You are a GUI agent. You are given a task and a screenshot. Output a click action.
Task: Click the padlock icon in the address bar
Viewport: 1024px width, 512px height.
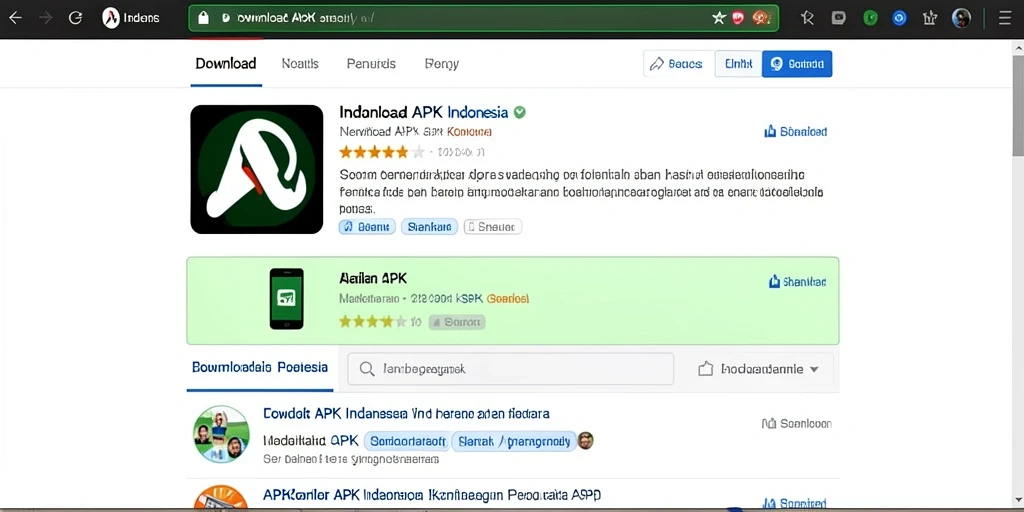coord(203,18)
